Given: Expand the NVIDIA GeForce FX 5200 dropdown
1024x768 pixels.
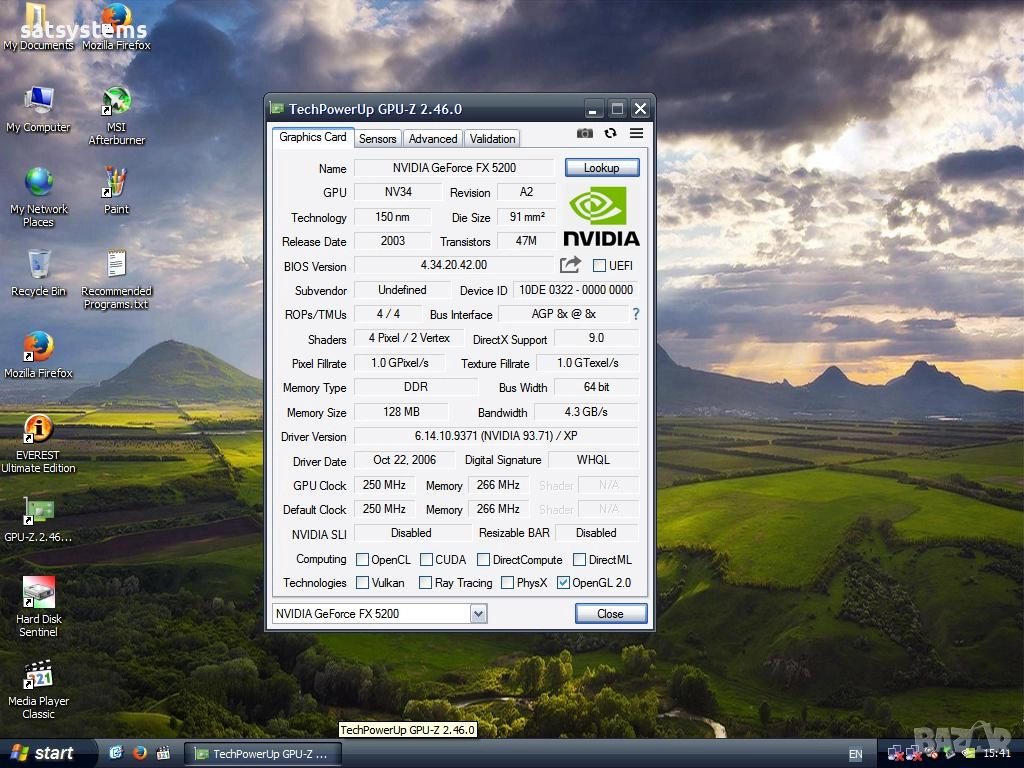Looking at the screenshot, I should (478, 614).
